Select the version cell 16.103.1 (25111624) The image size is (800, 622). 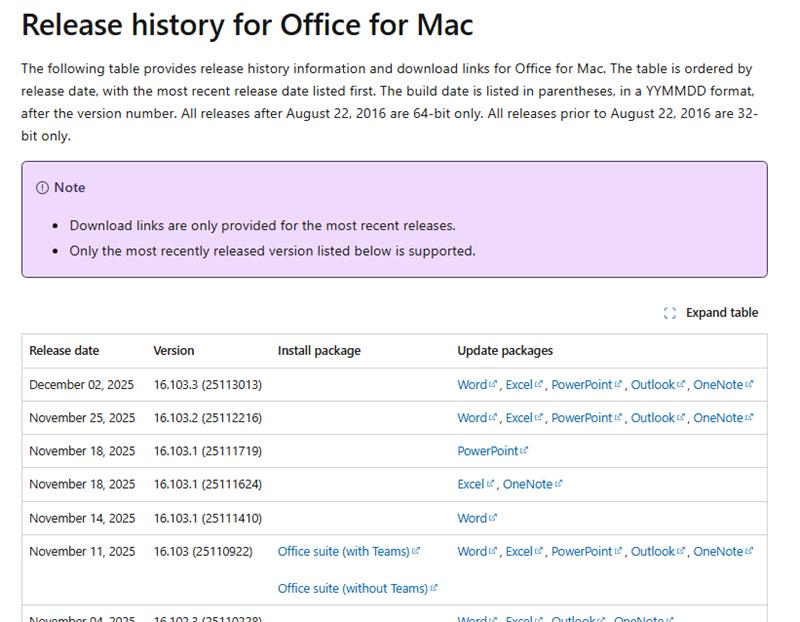(x=208, y=484)
